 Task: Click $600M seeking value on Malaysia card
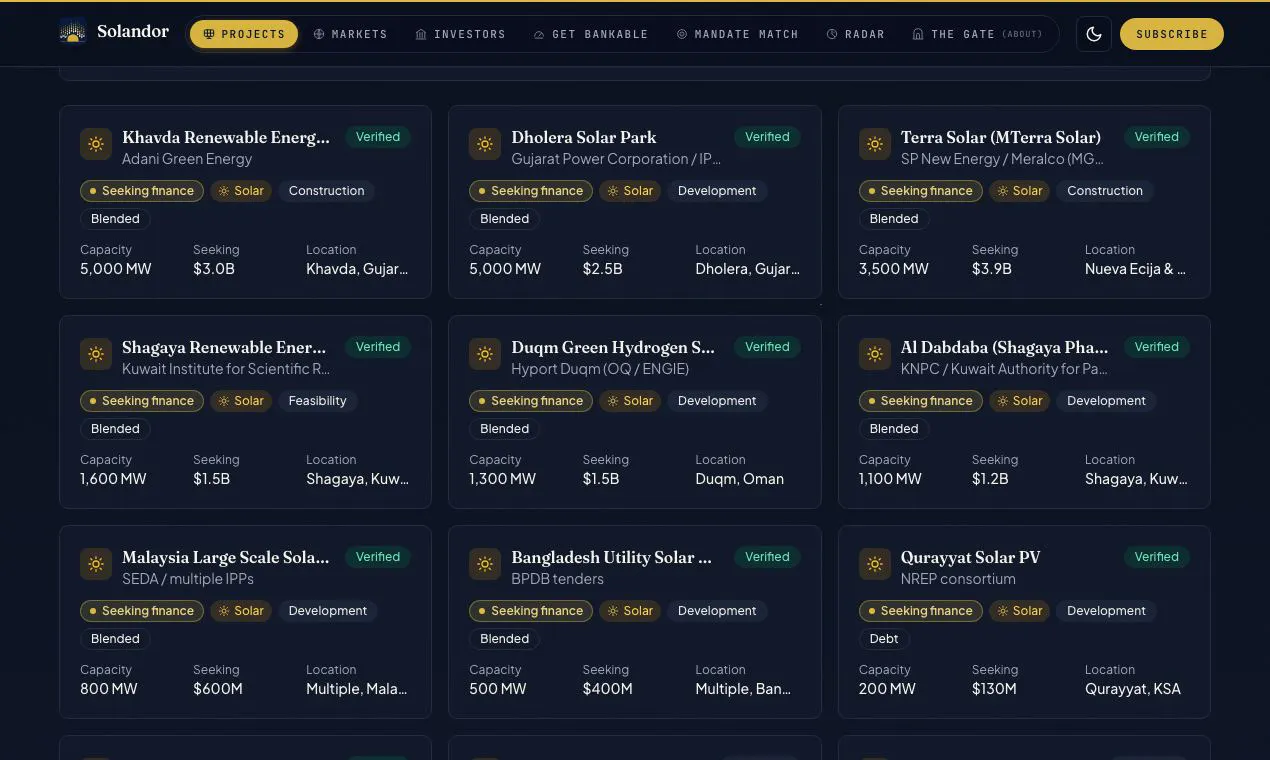pos(218,689)
